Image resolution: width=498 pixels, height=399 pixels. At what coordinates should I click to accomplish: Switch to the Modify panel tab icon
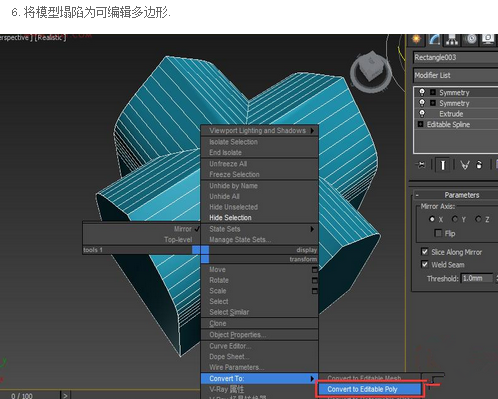point(434,39)
